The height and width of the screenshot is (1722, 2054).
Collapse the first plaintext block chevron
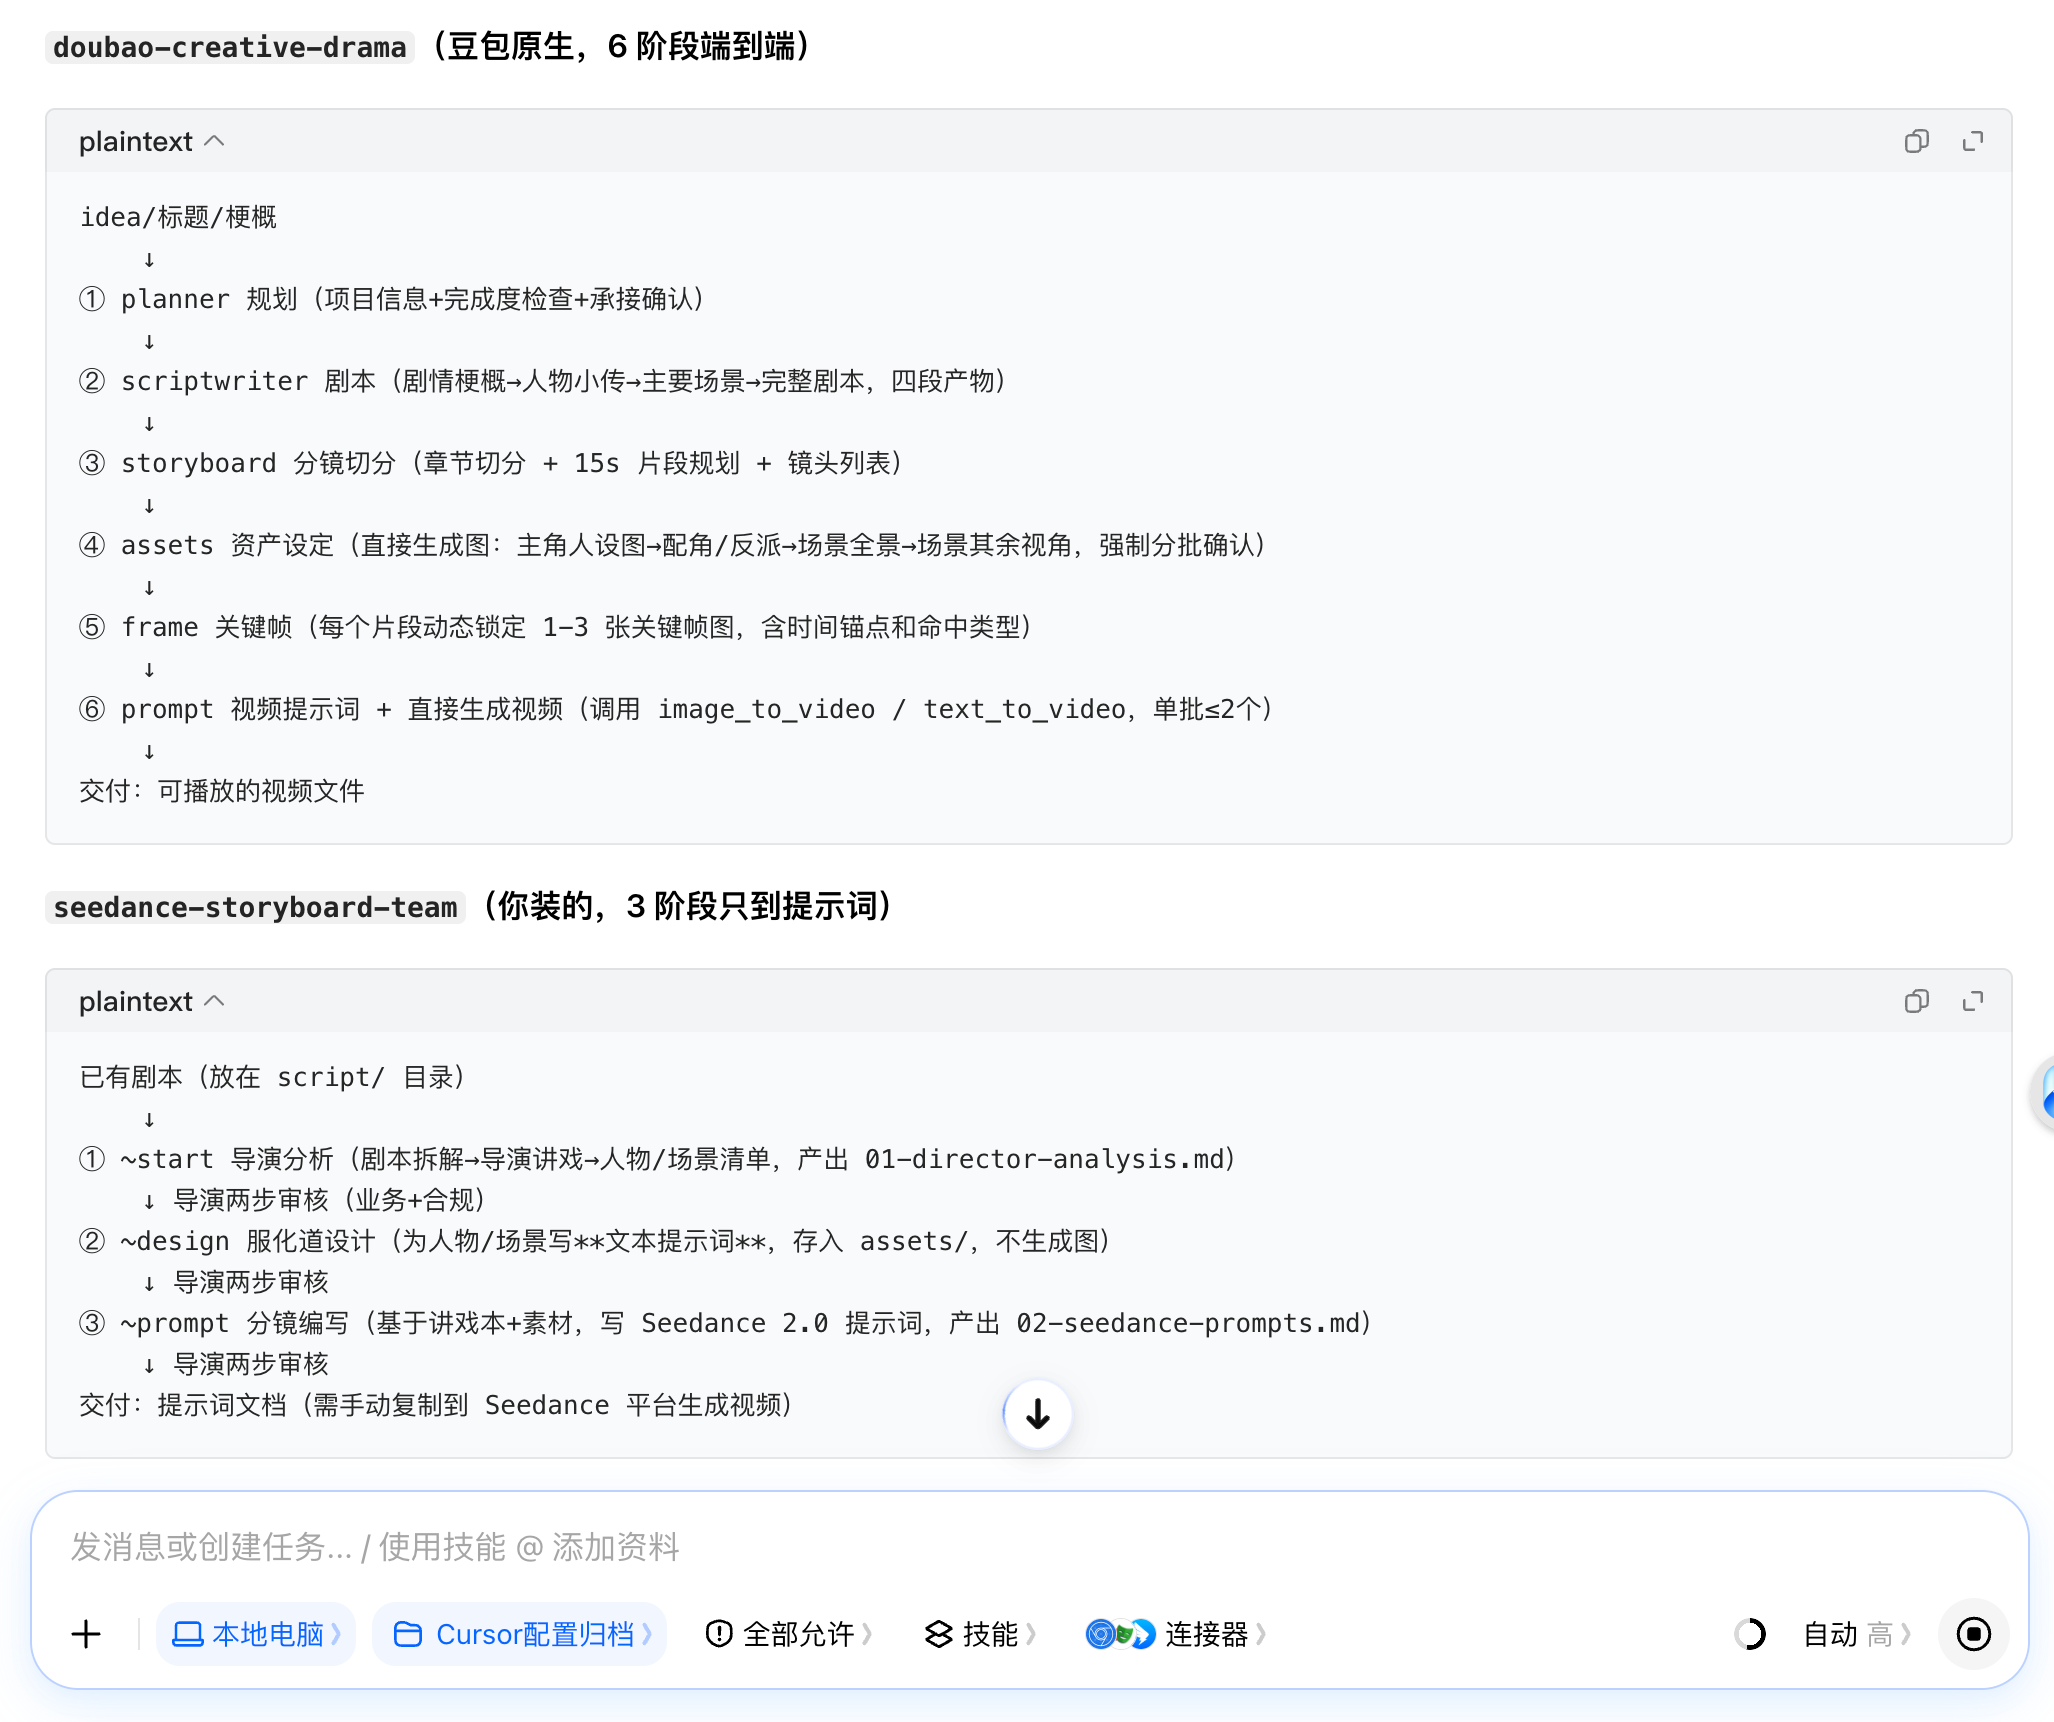[214, 141]
